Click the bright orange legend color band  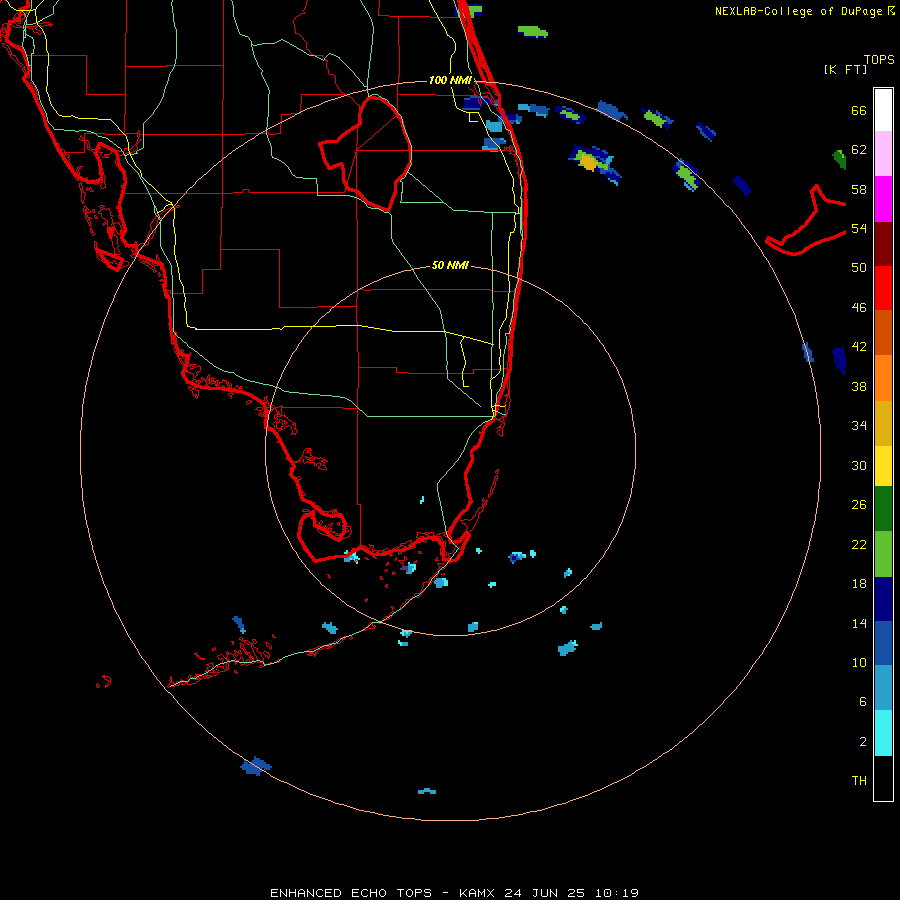[883, 378]
